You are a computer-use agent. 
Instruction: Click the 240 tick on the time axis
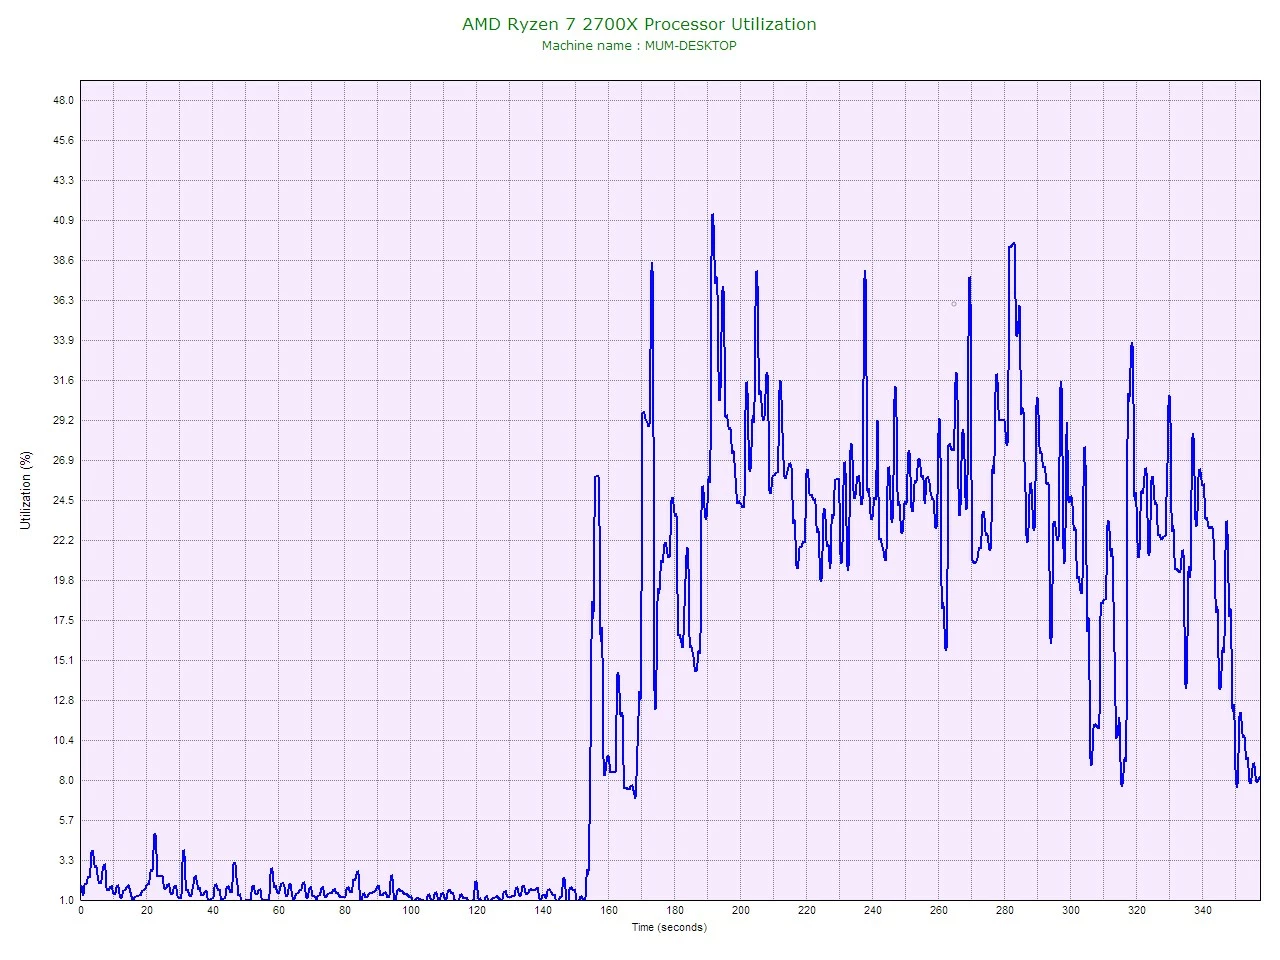click(873, 910)
